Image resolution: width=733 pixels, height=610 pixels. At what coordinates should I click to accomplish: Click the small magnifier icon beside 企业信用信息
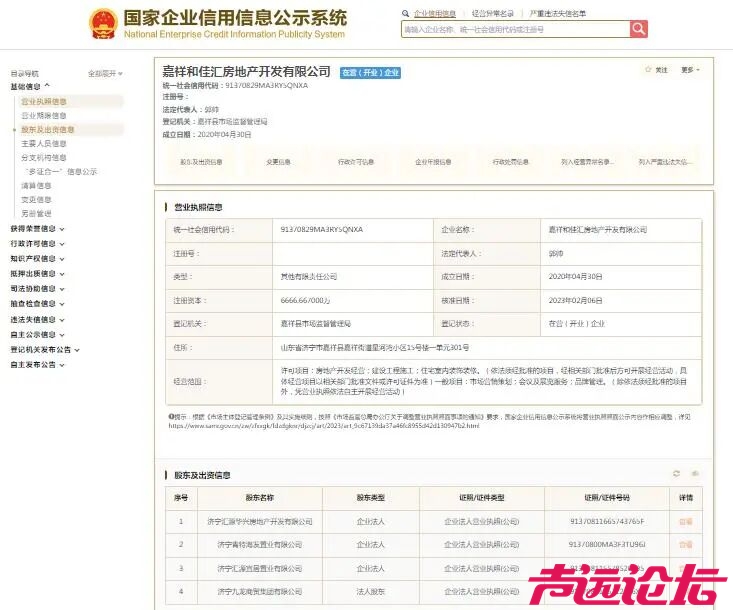click(405, 14)
